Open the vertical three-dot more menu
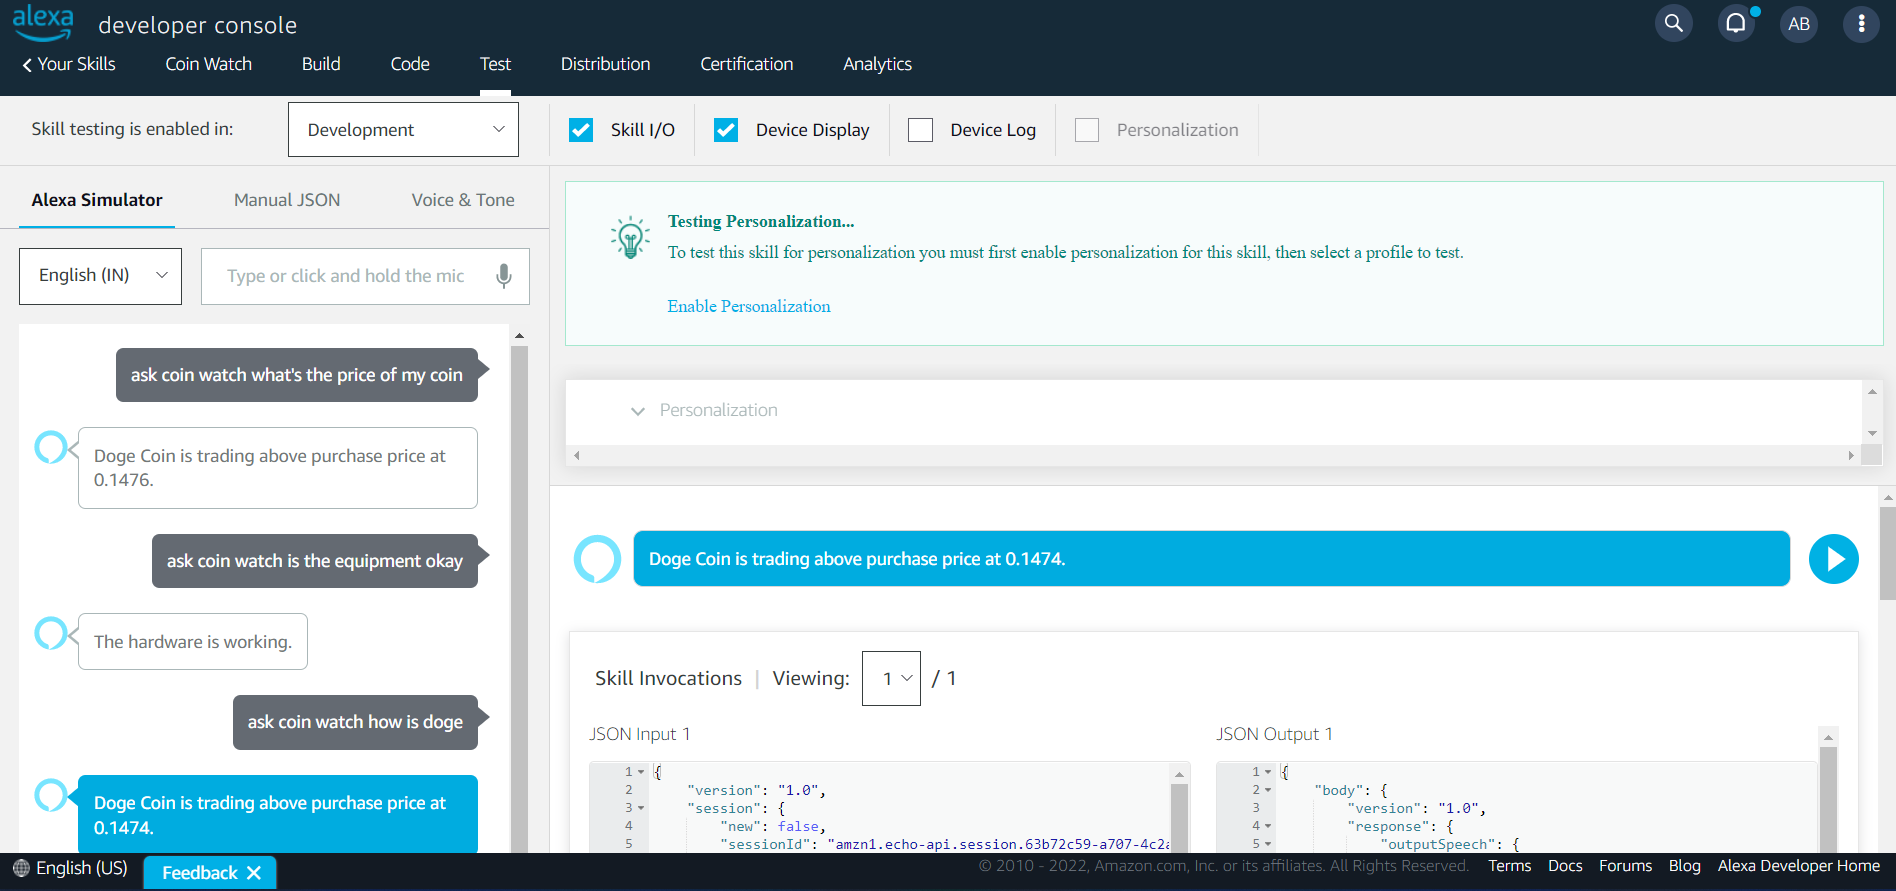The height and width of the screenshot is (891, 1896). click(x=1861, y=23)
